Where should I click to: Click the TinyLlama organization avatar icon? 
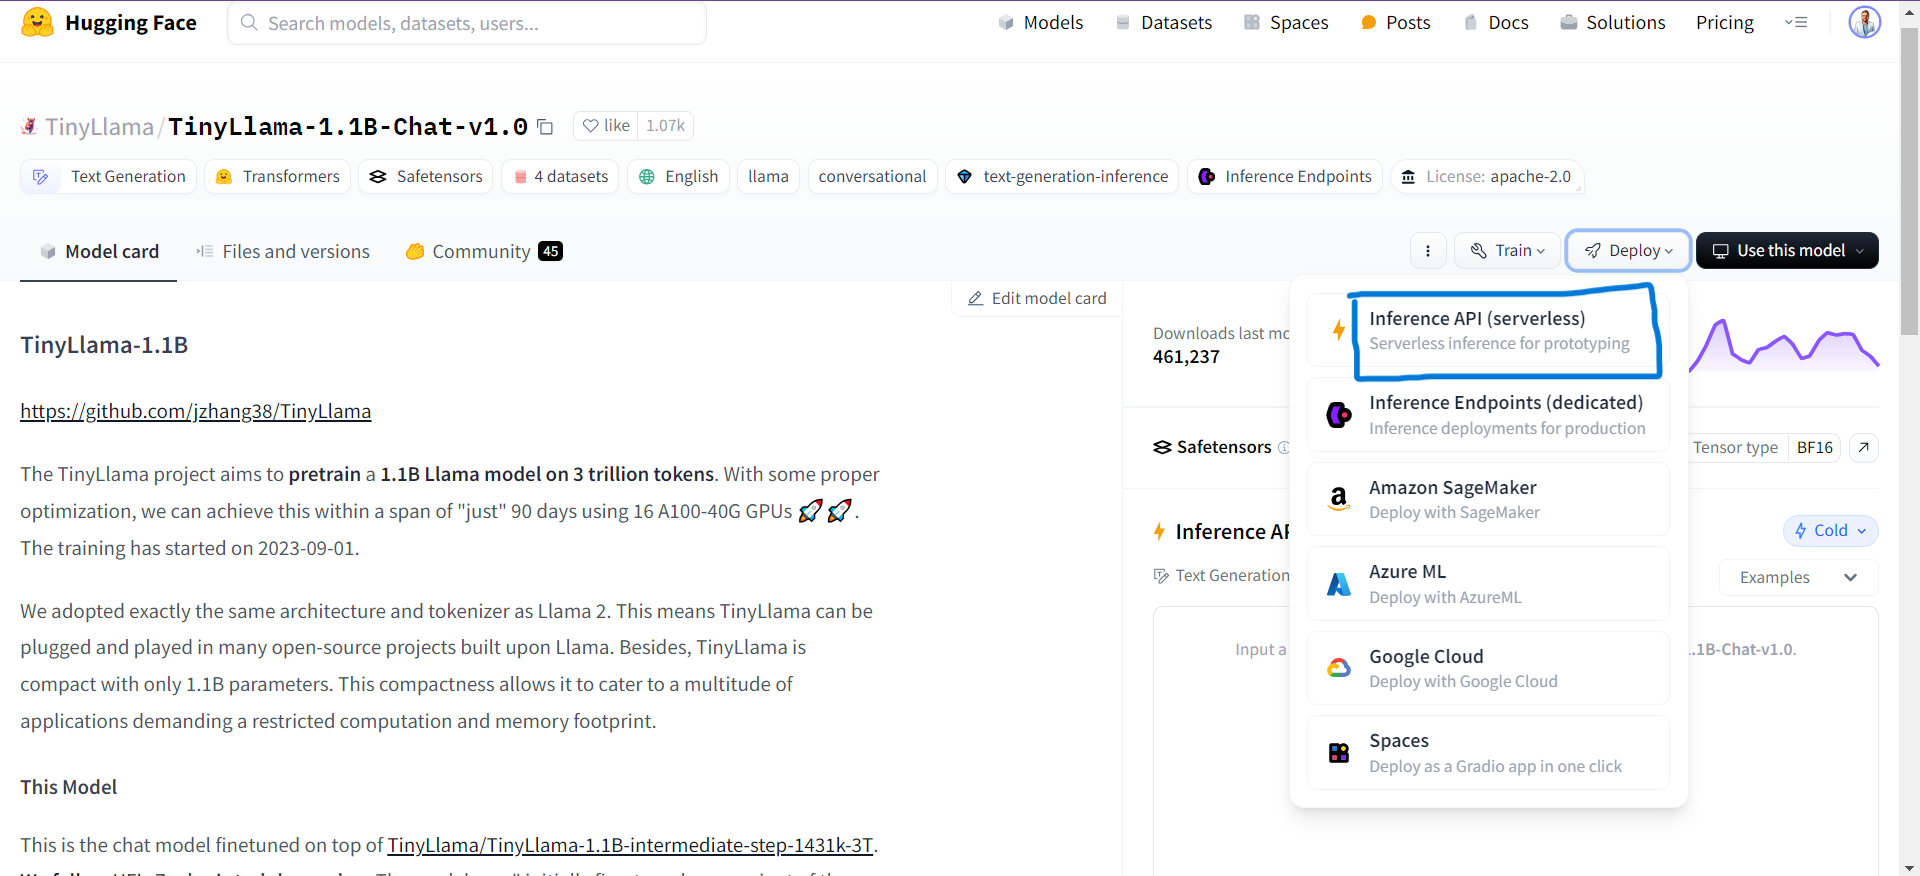coord(29,126)
